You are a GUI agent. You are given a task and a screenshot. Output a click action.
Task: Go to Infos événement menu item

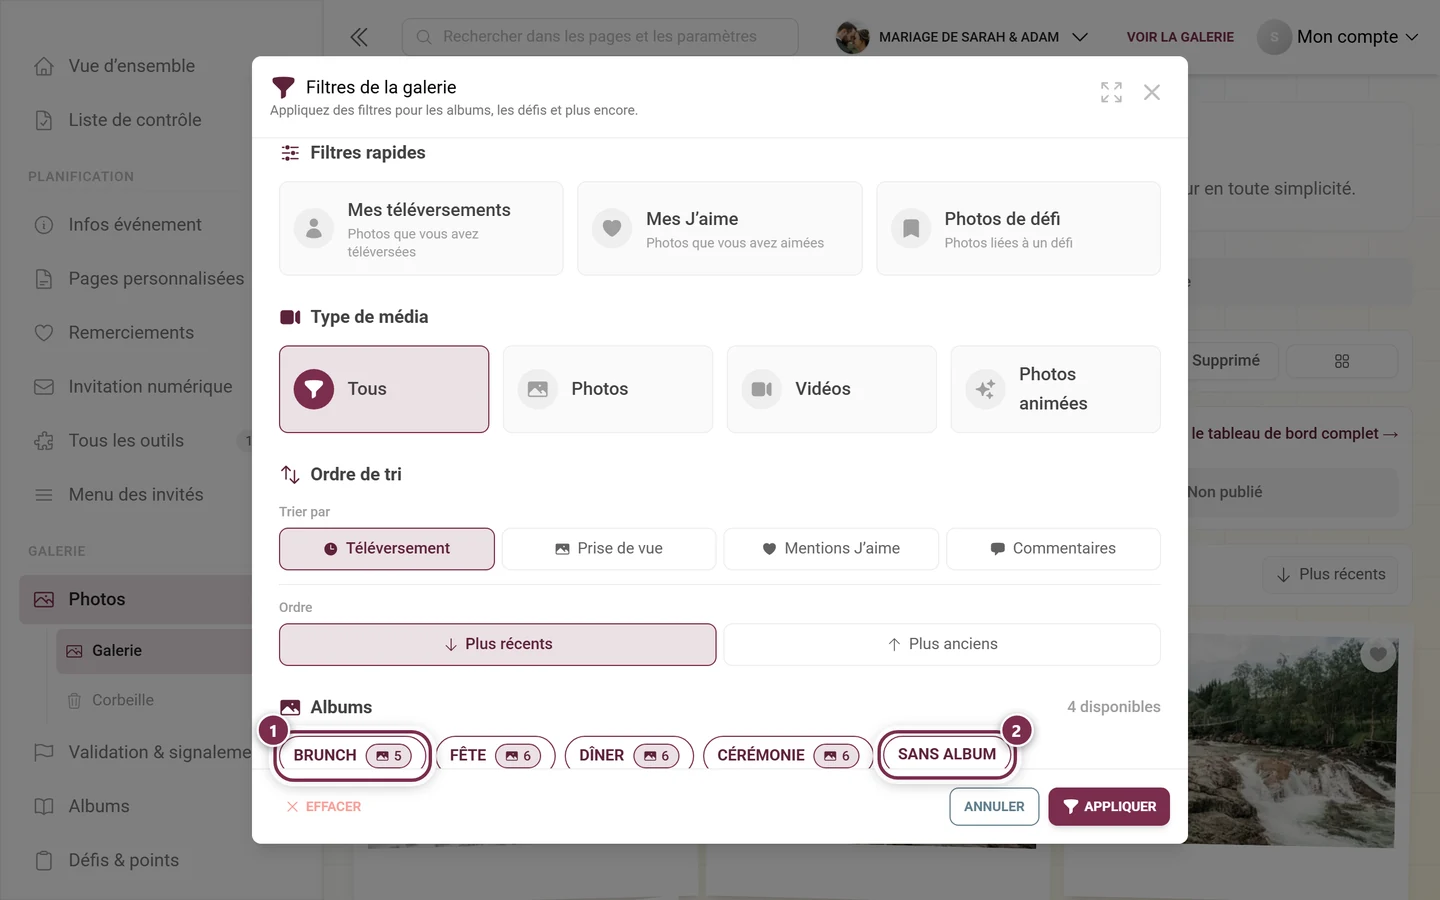135,225
